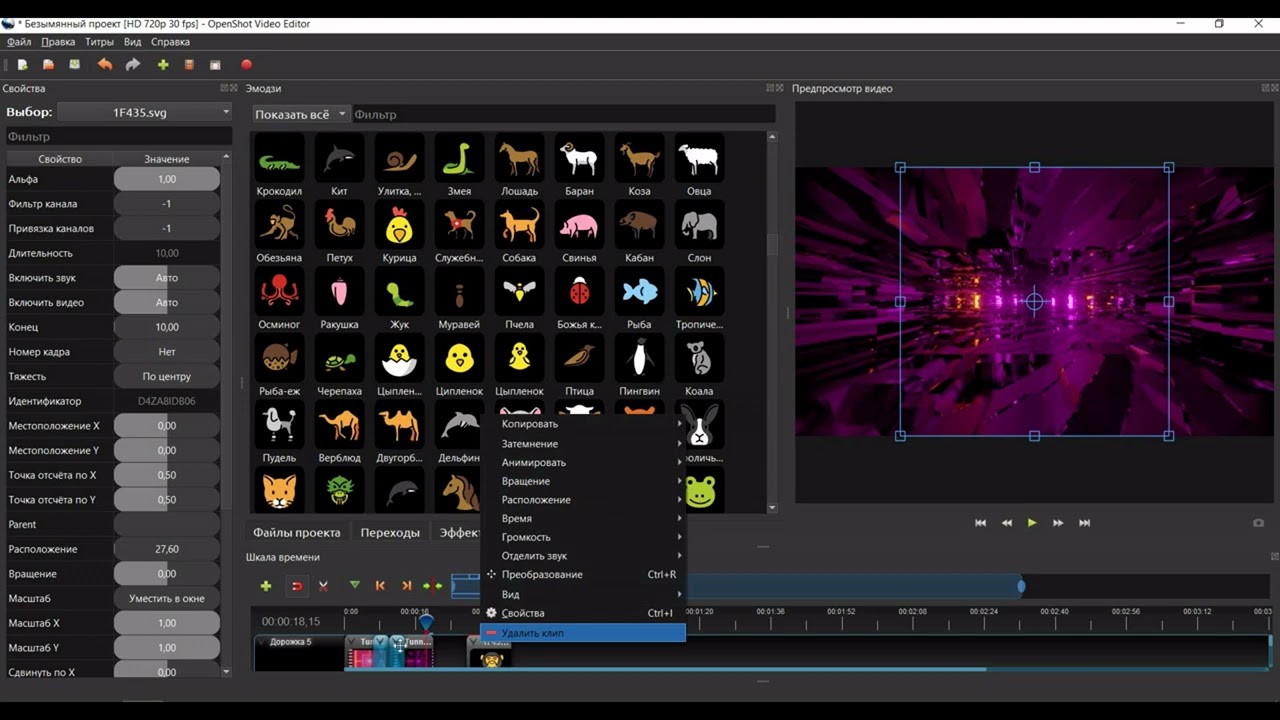Viewport: 1280px width, 720px height.
Task: Click Удалить клип in the context menu
Action: pos(583,633)
